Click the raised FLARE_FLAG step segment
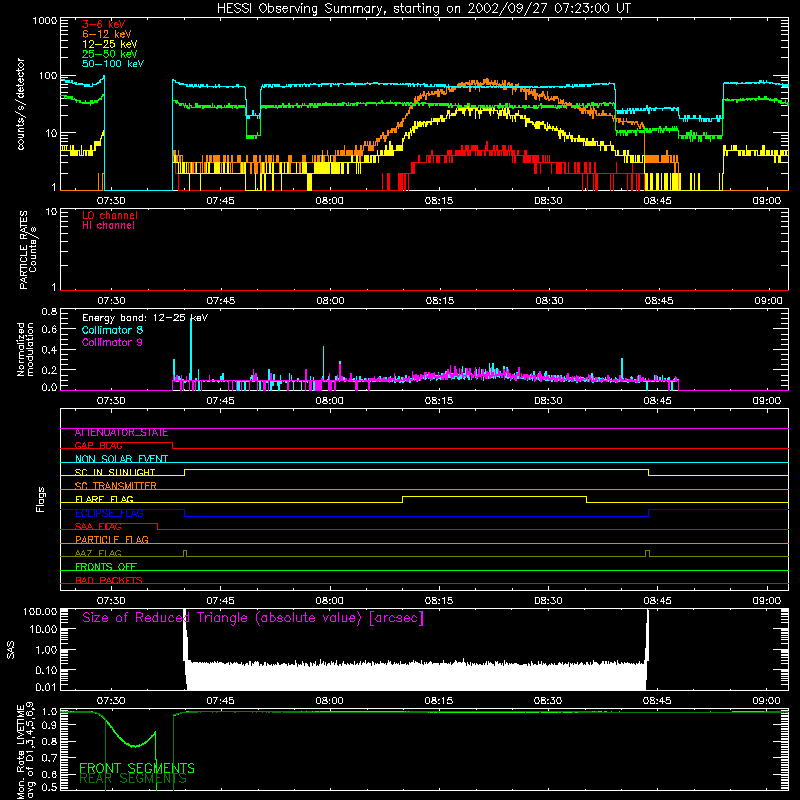This screenshot has width=800, height=800. point(494,496)
